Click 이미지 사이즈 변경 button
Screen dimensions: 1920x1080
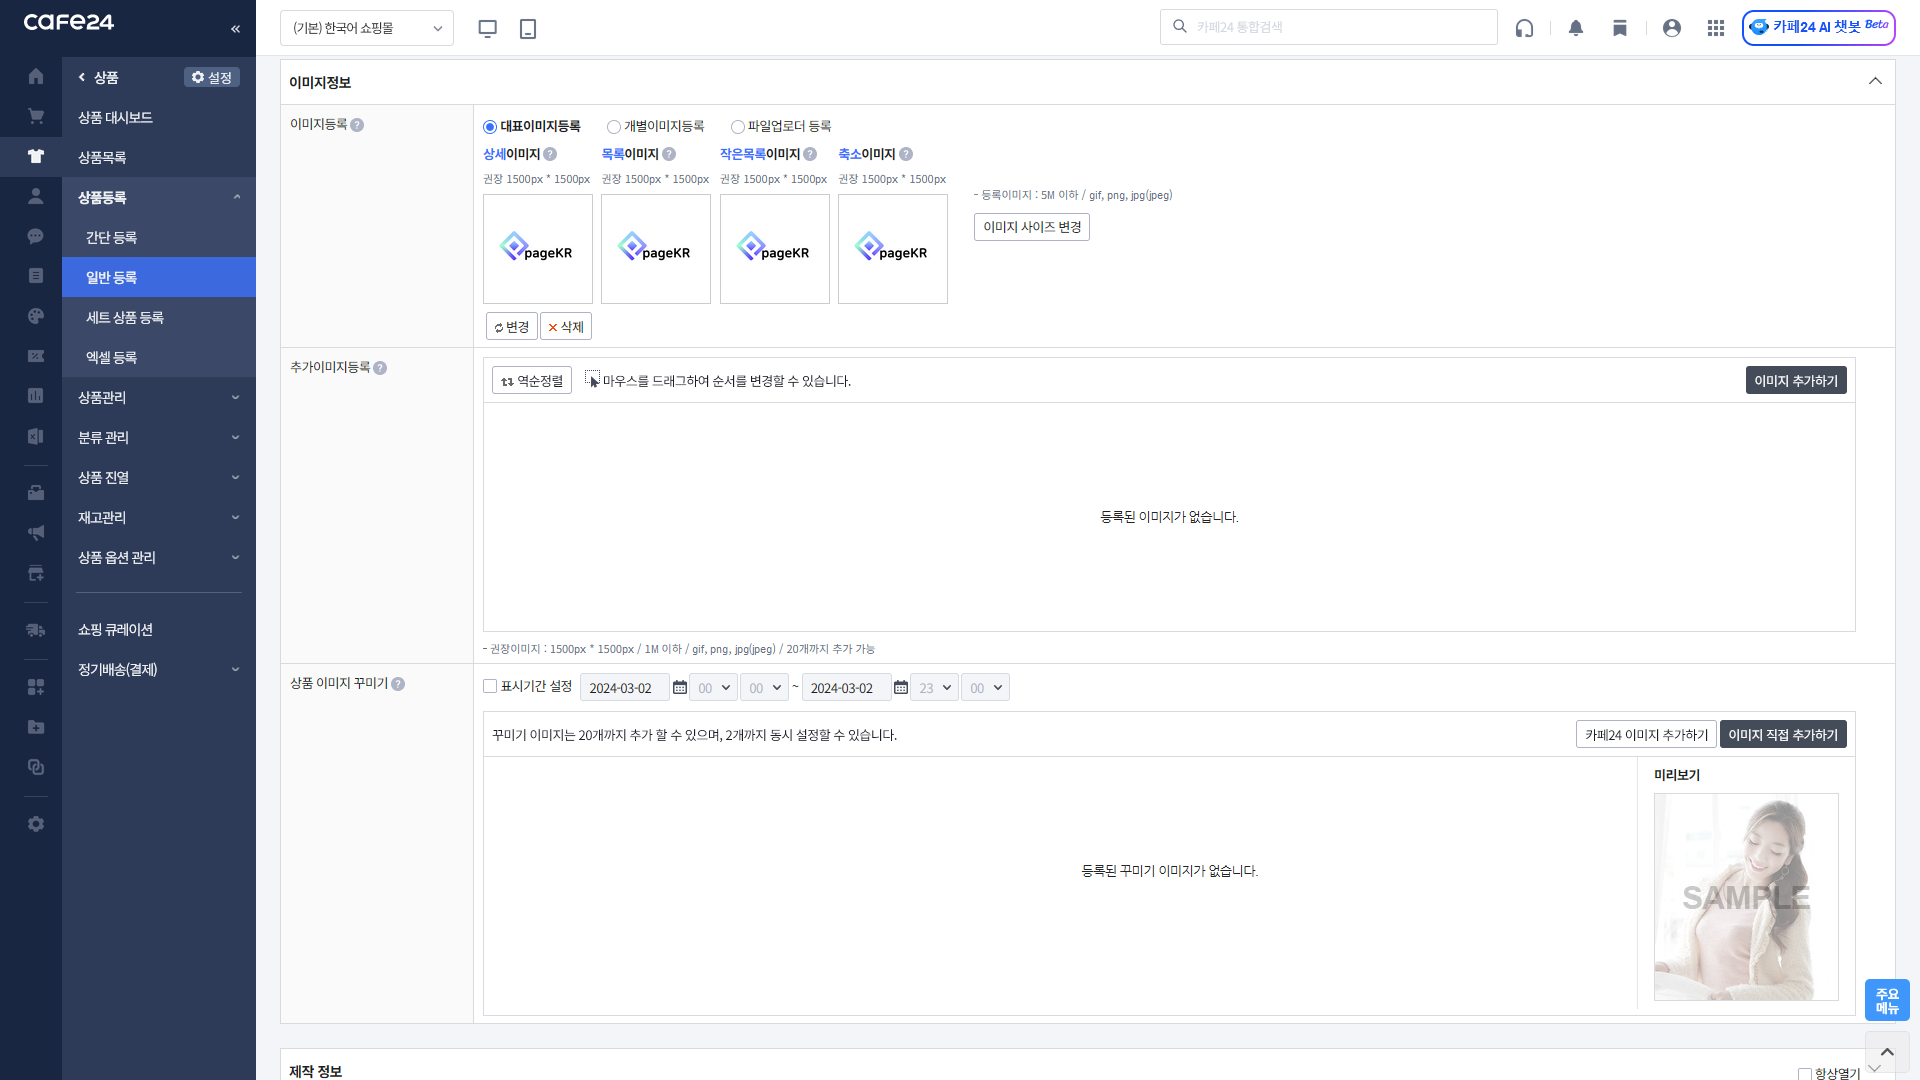(x=1031, y=227)
